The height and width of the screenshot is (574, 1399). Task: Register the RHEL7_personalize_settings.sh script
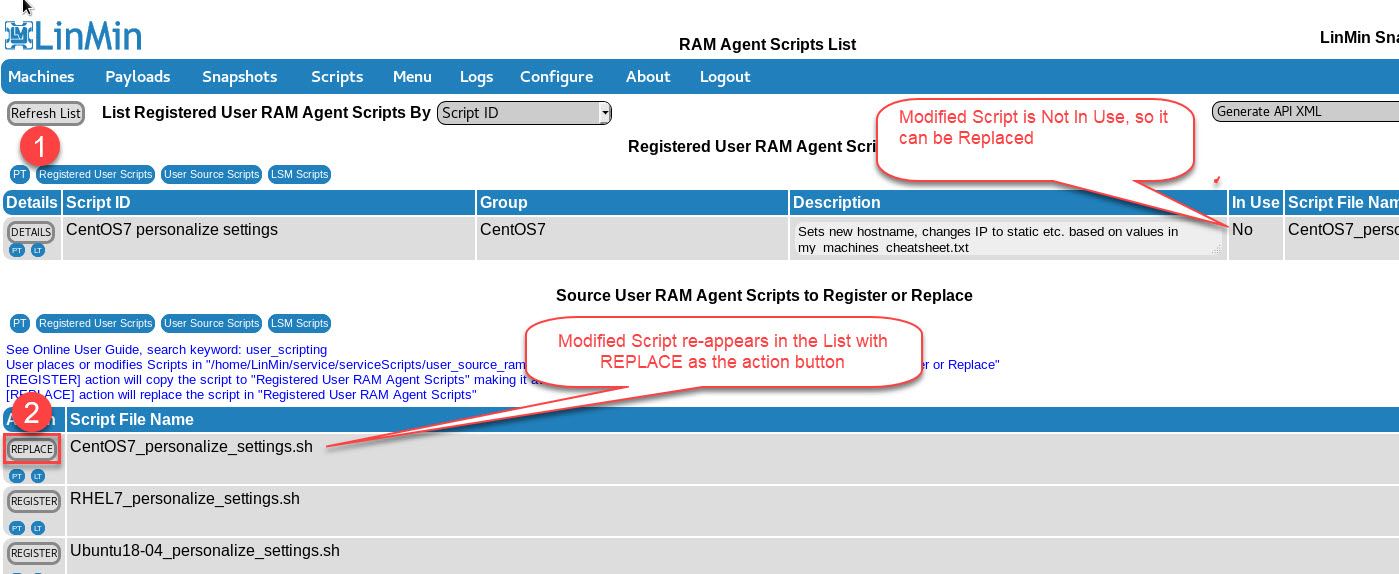(33, 501)
